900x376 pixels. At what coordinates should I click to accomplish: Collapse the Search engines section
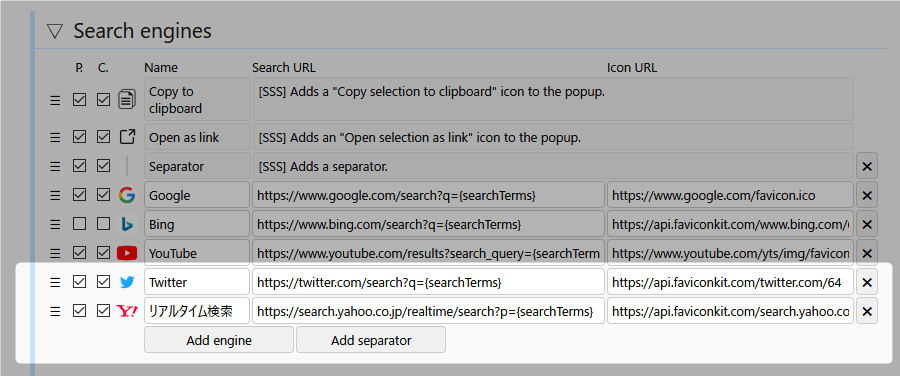pos(55,31)
